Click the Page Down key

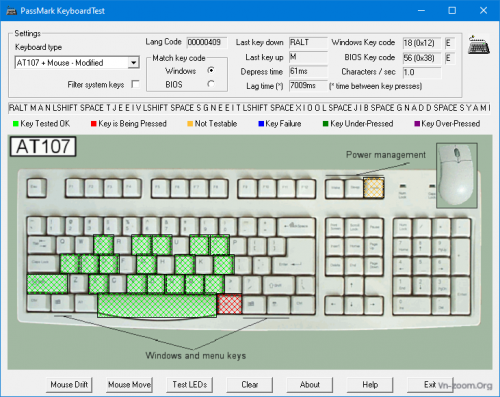pyautogui.click(x=374, y=265)
